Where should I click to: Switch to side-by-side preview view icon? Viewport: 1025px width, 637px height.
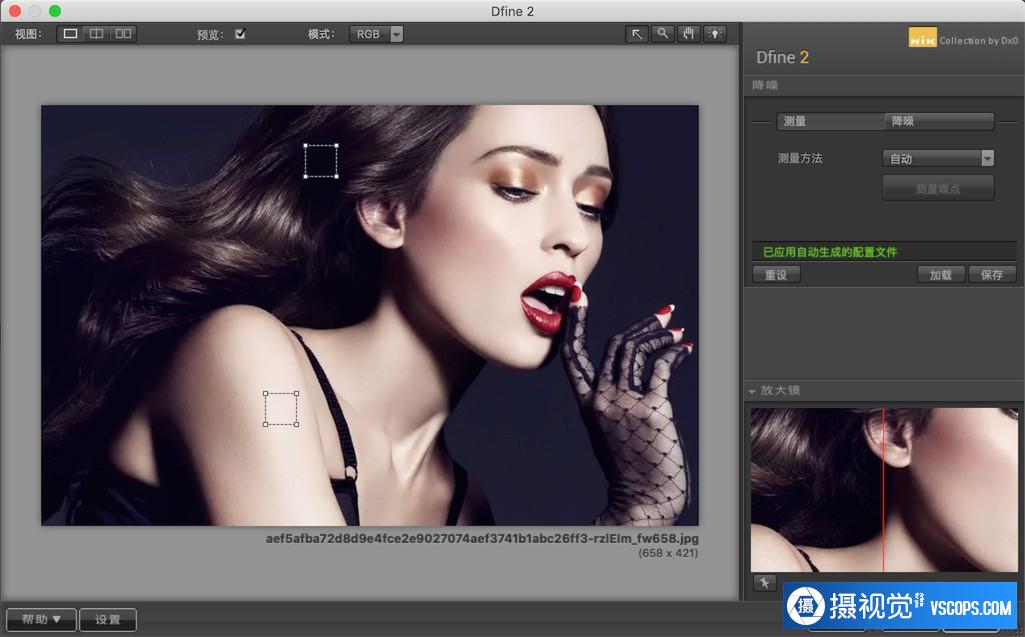pyautogui.click(x=123, y=33)
